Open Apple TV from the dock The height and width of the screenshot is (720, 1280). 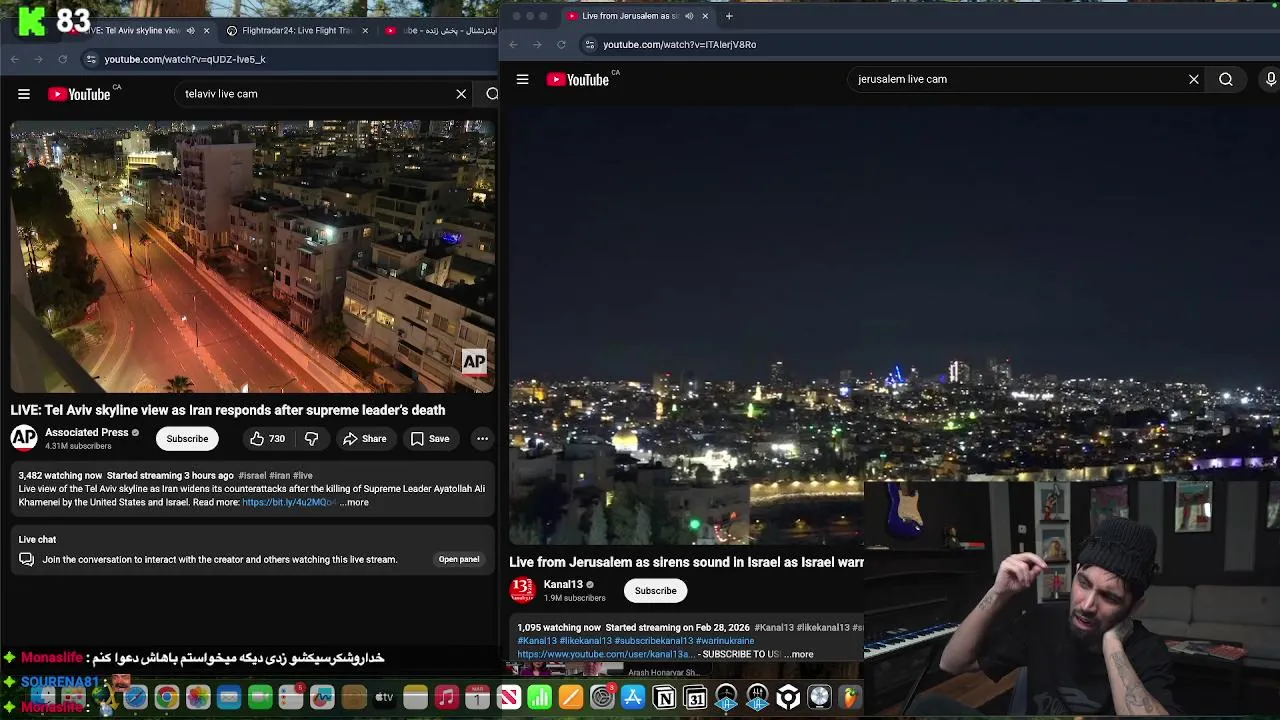point(384,698)
